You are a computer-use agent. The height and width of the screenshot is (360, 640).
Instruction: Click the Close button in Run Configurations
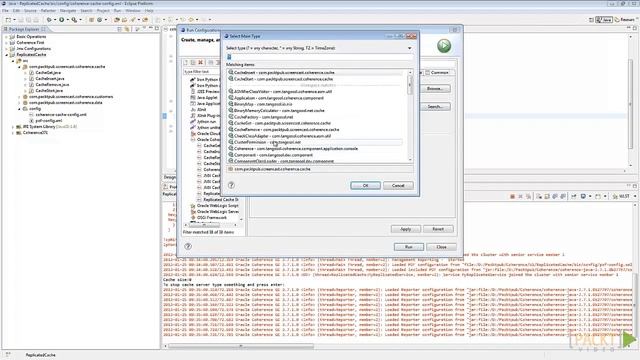[x=441, y=247]
